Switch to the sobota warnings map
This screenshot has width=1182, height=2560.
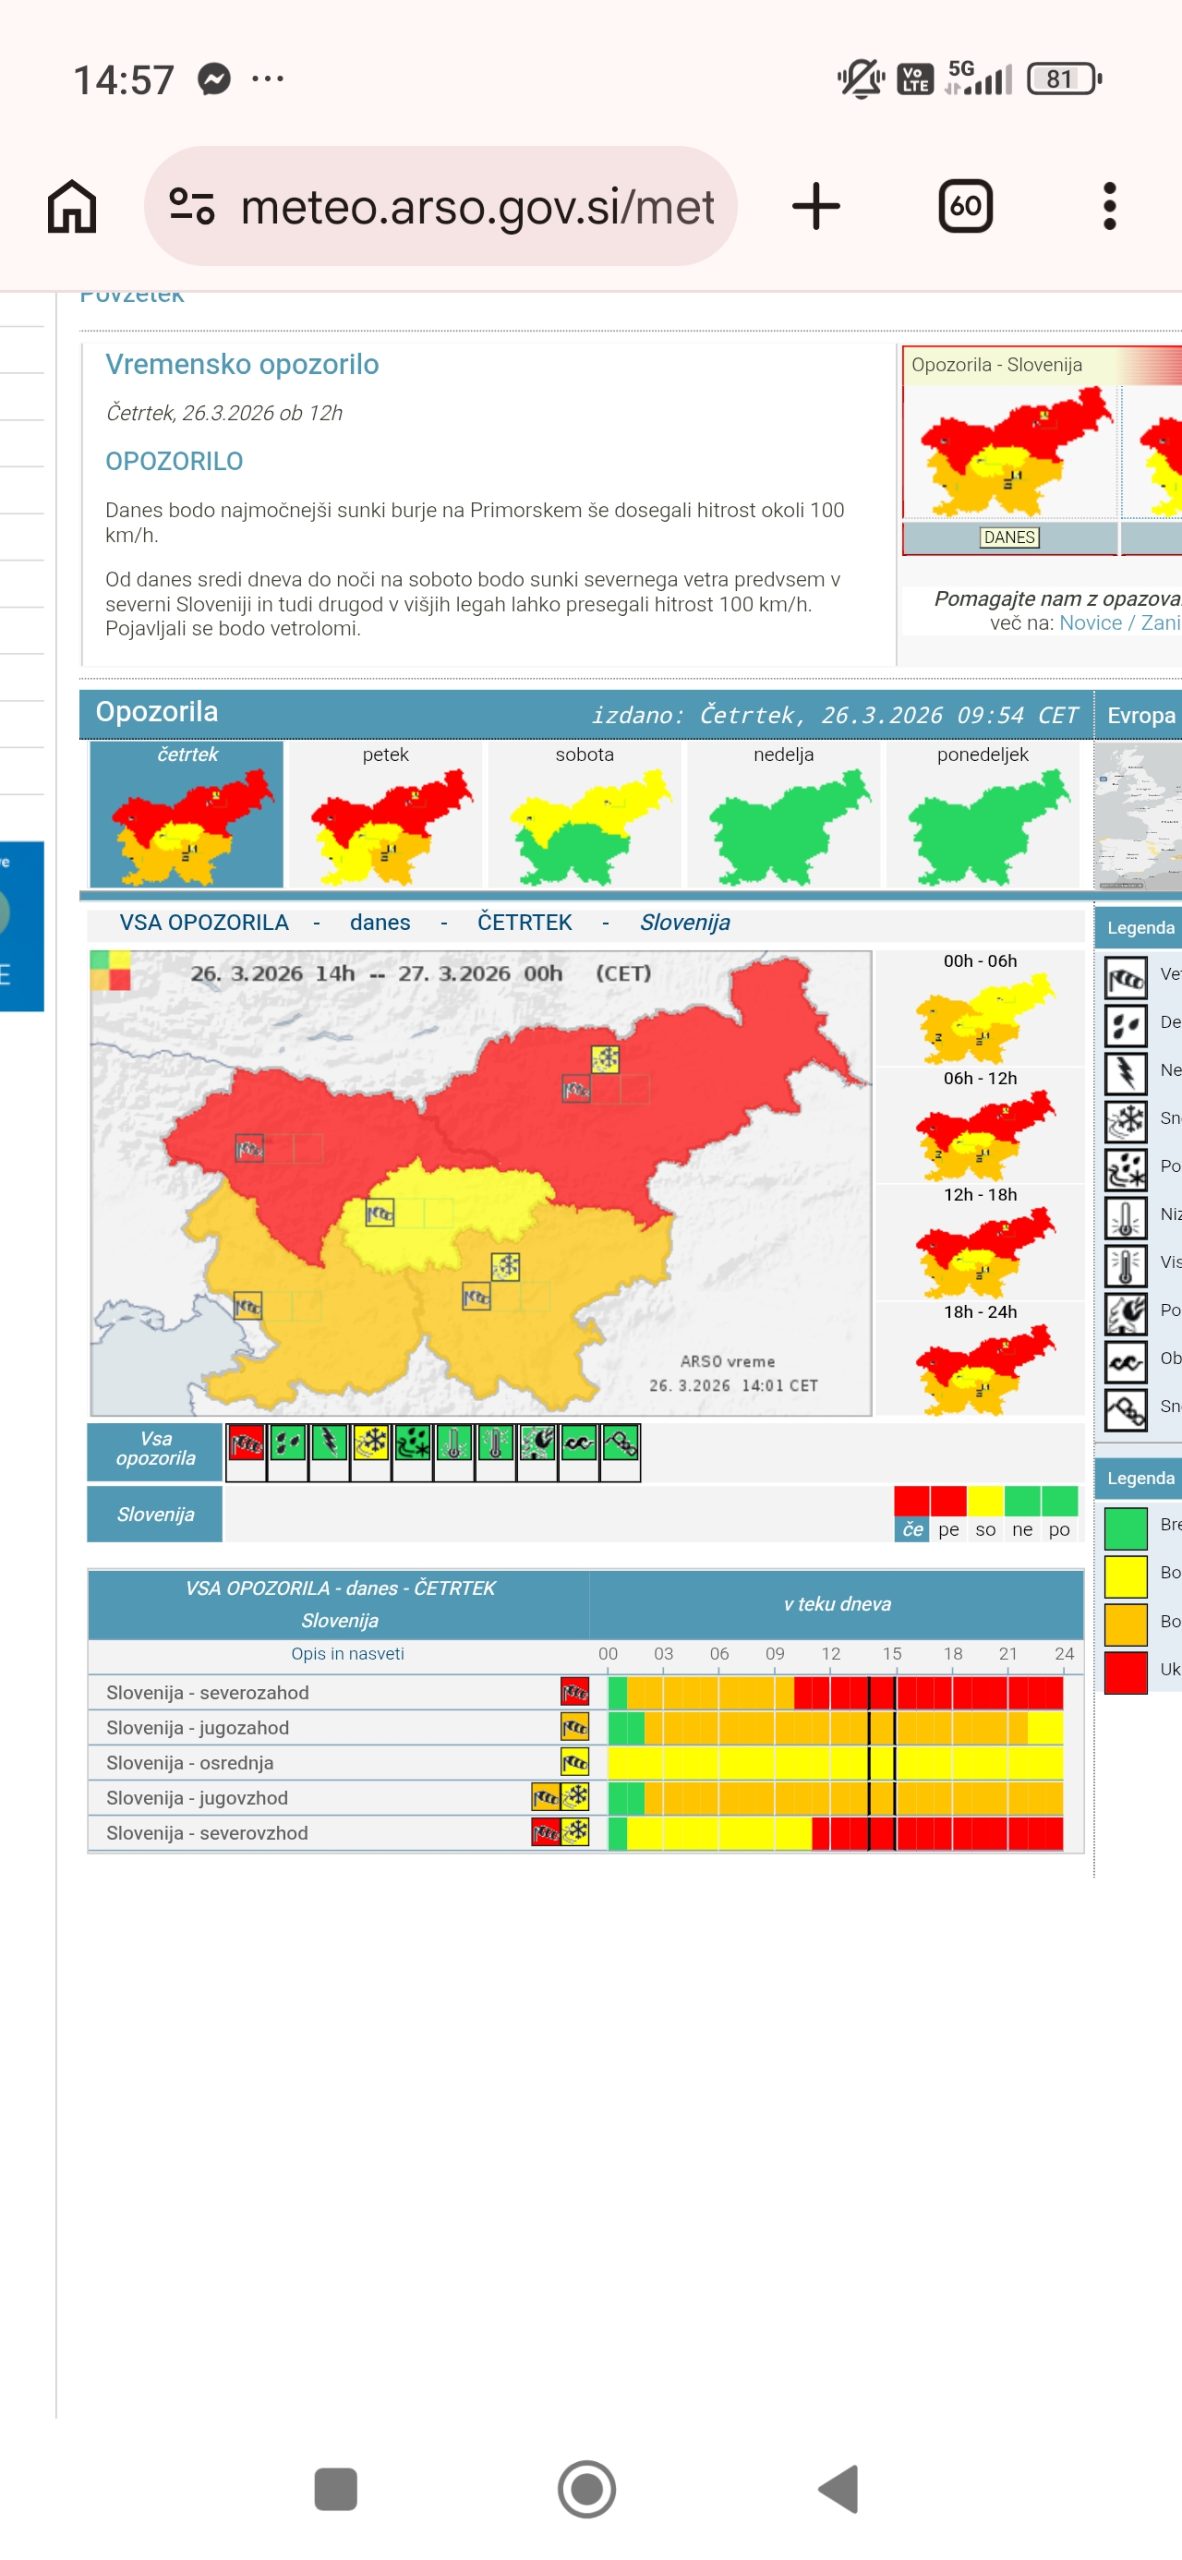pos(584,814)
